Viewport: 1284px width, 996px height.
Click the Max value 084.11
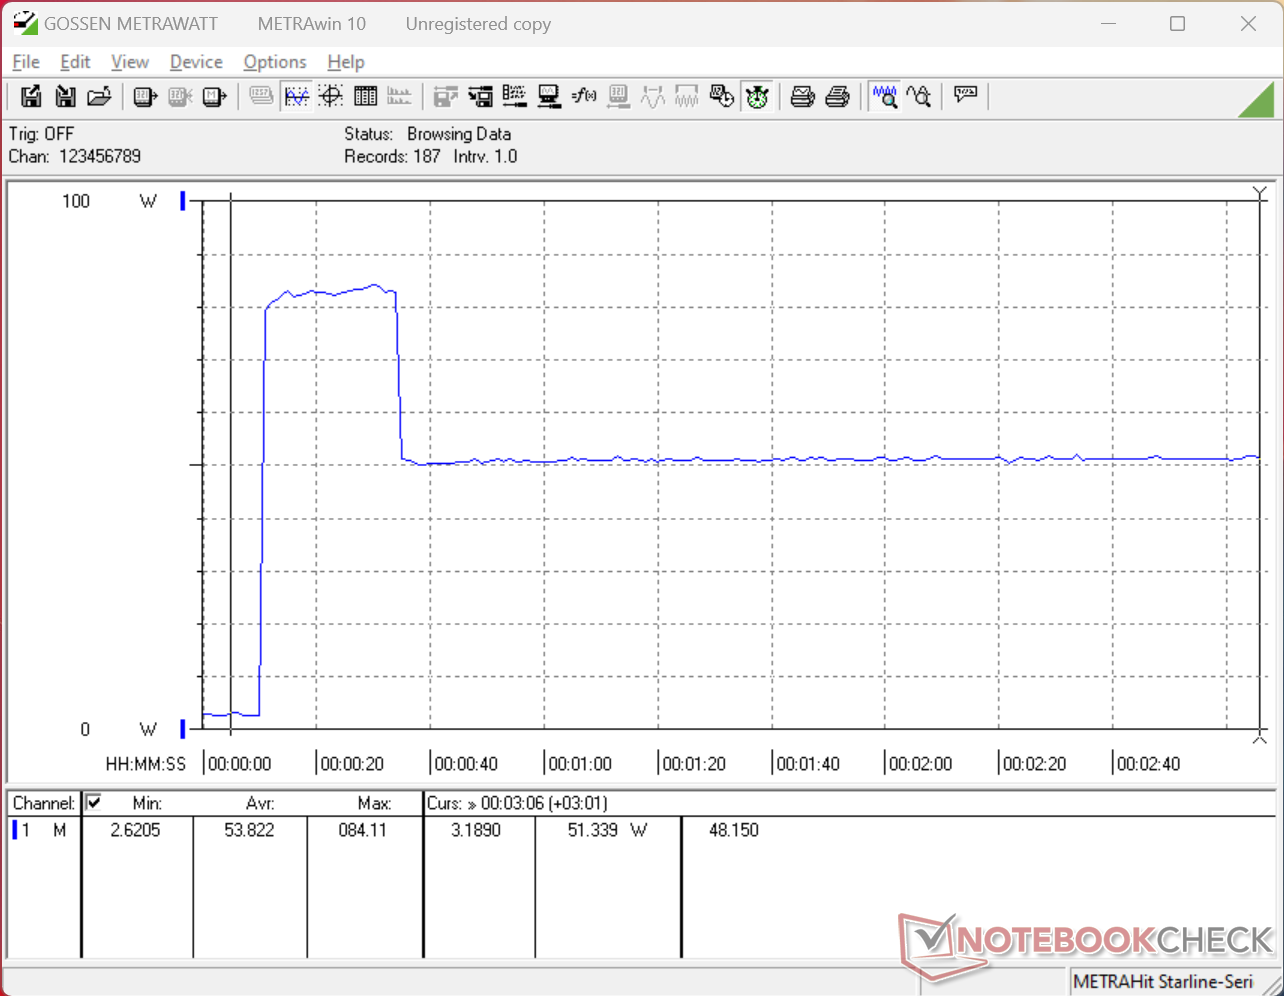click(x=362, y=830)
